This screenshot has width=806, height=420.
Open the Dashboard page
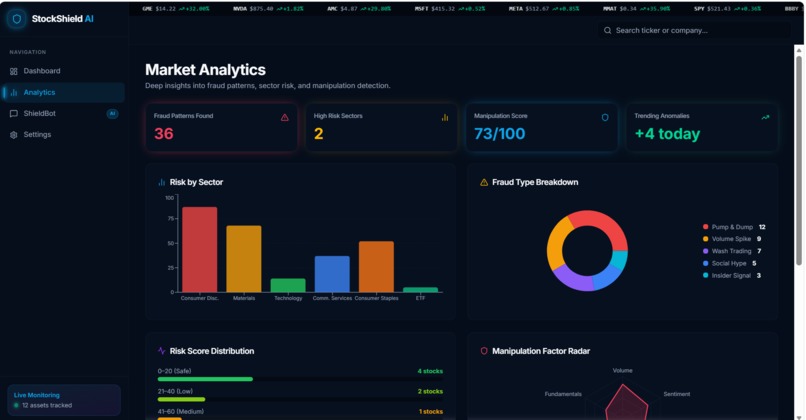[x=64, y=71]
